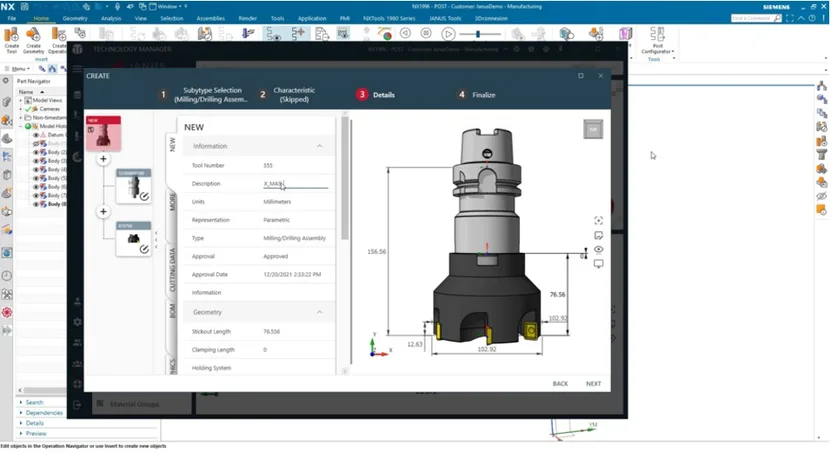The height and width of the screenshot is (452, 840).
Task: Switch to the Assemblies ribbon tab
Action: point(211,18)
